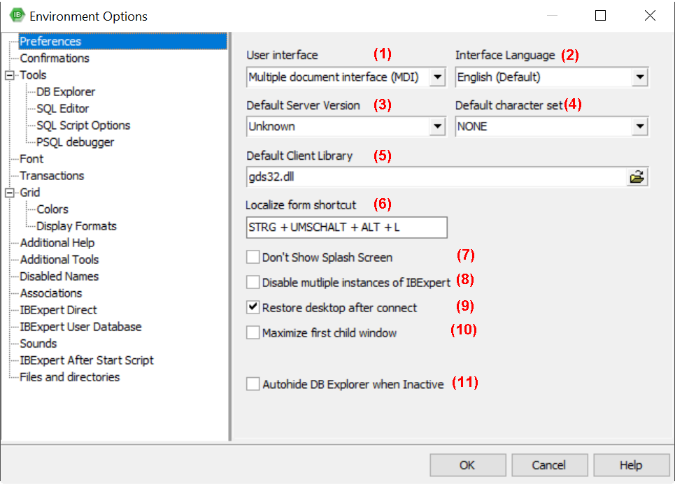Select Display Formats under Grid
Image resolution: width=676 pixels, height=484 pixels.
(76, 226)
